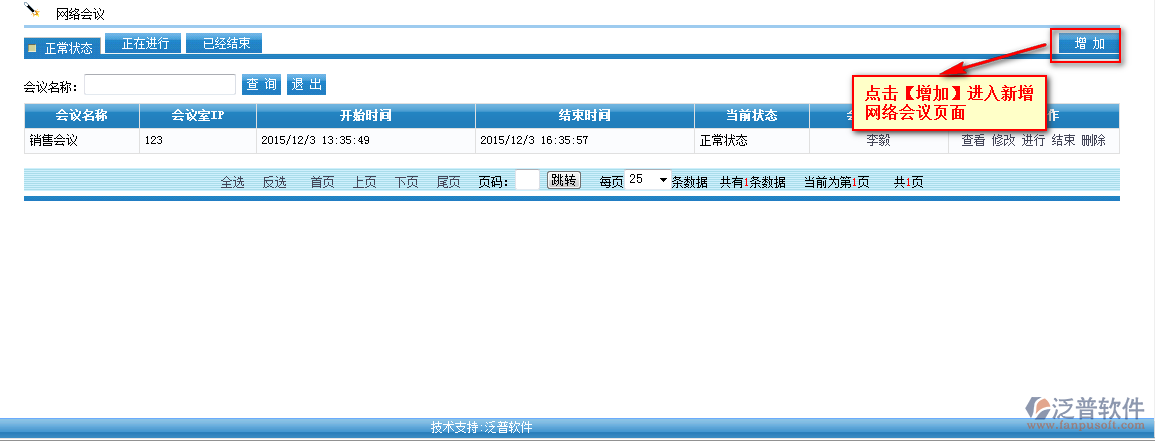Click the 会议室IP column header
This screenshot has width=1155, height=441.
pyautogui.click(x=198, y=116)
